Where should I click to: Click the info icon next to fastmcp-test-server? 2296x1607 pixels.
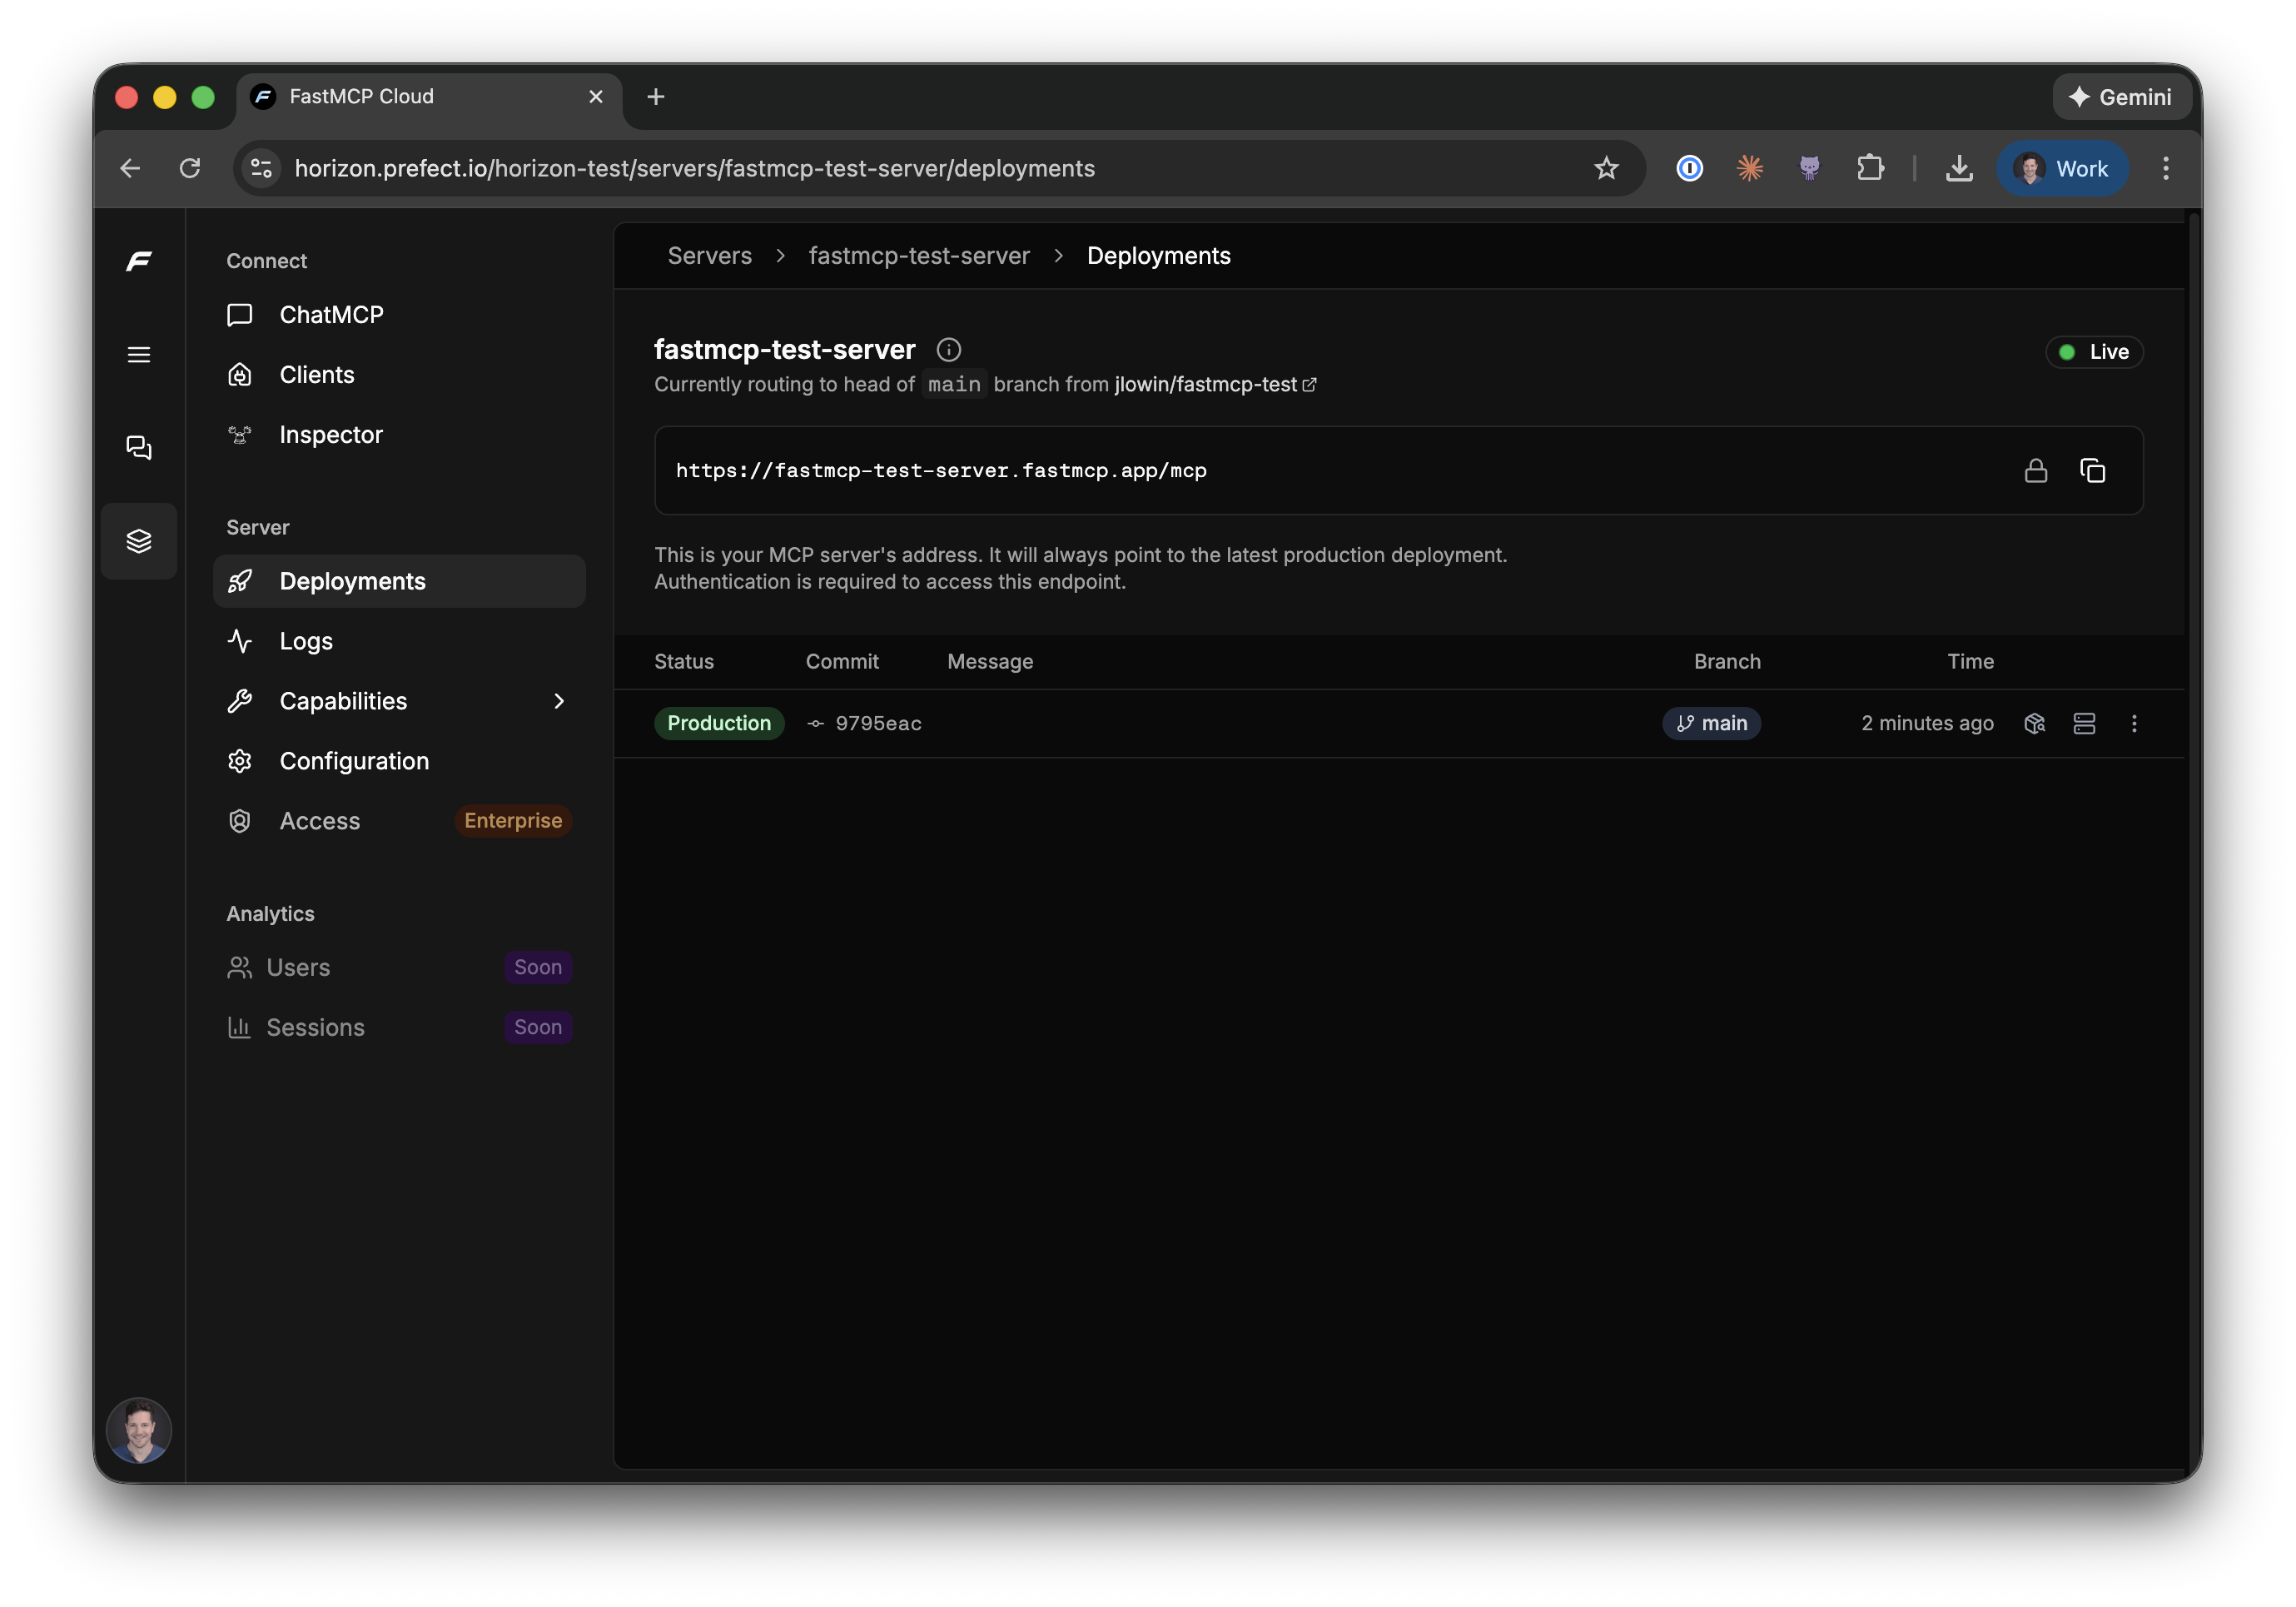948,350
